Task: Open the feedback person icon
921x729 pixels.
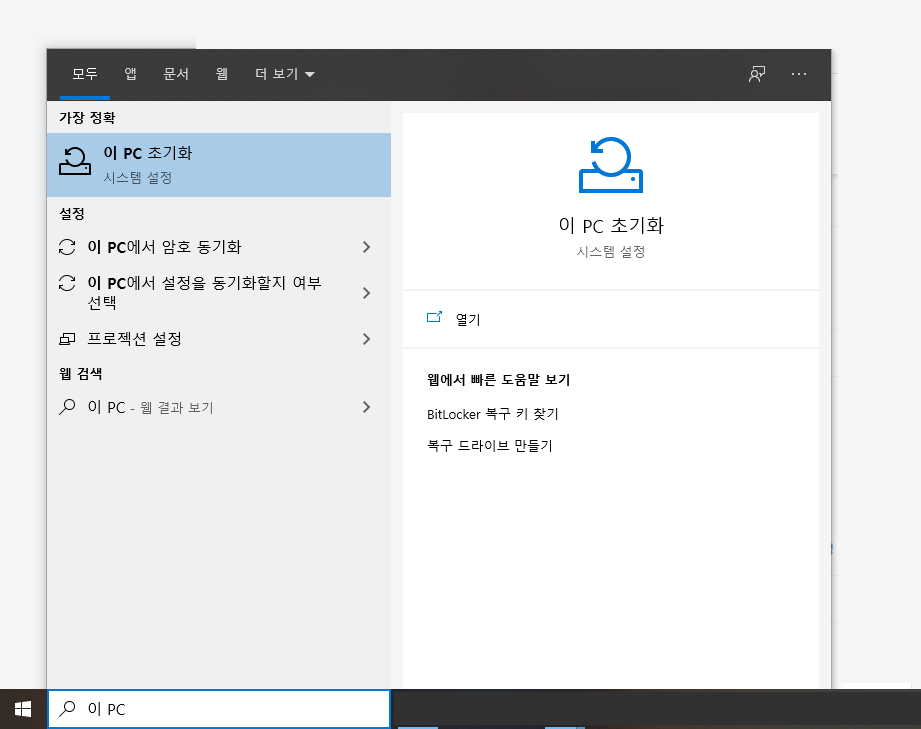Action: (x=757, y=74)
